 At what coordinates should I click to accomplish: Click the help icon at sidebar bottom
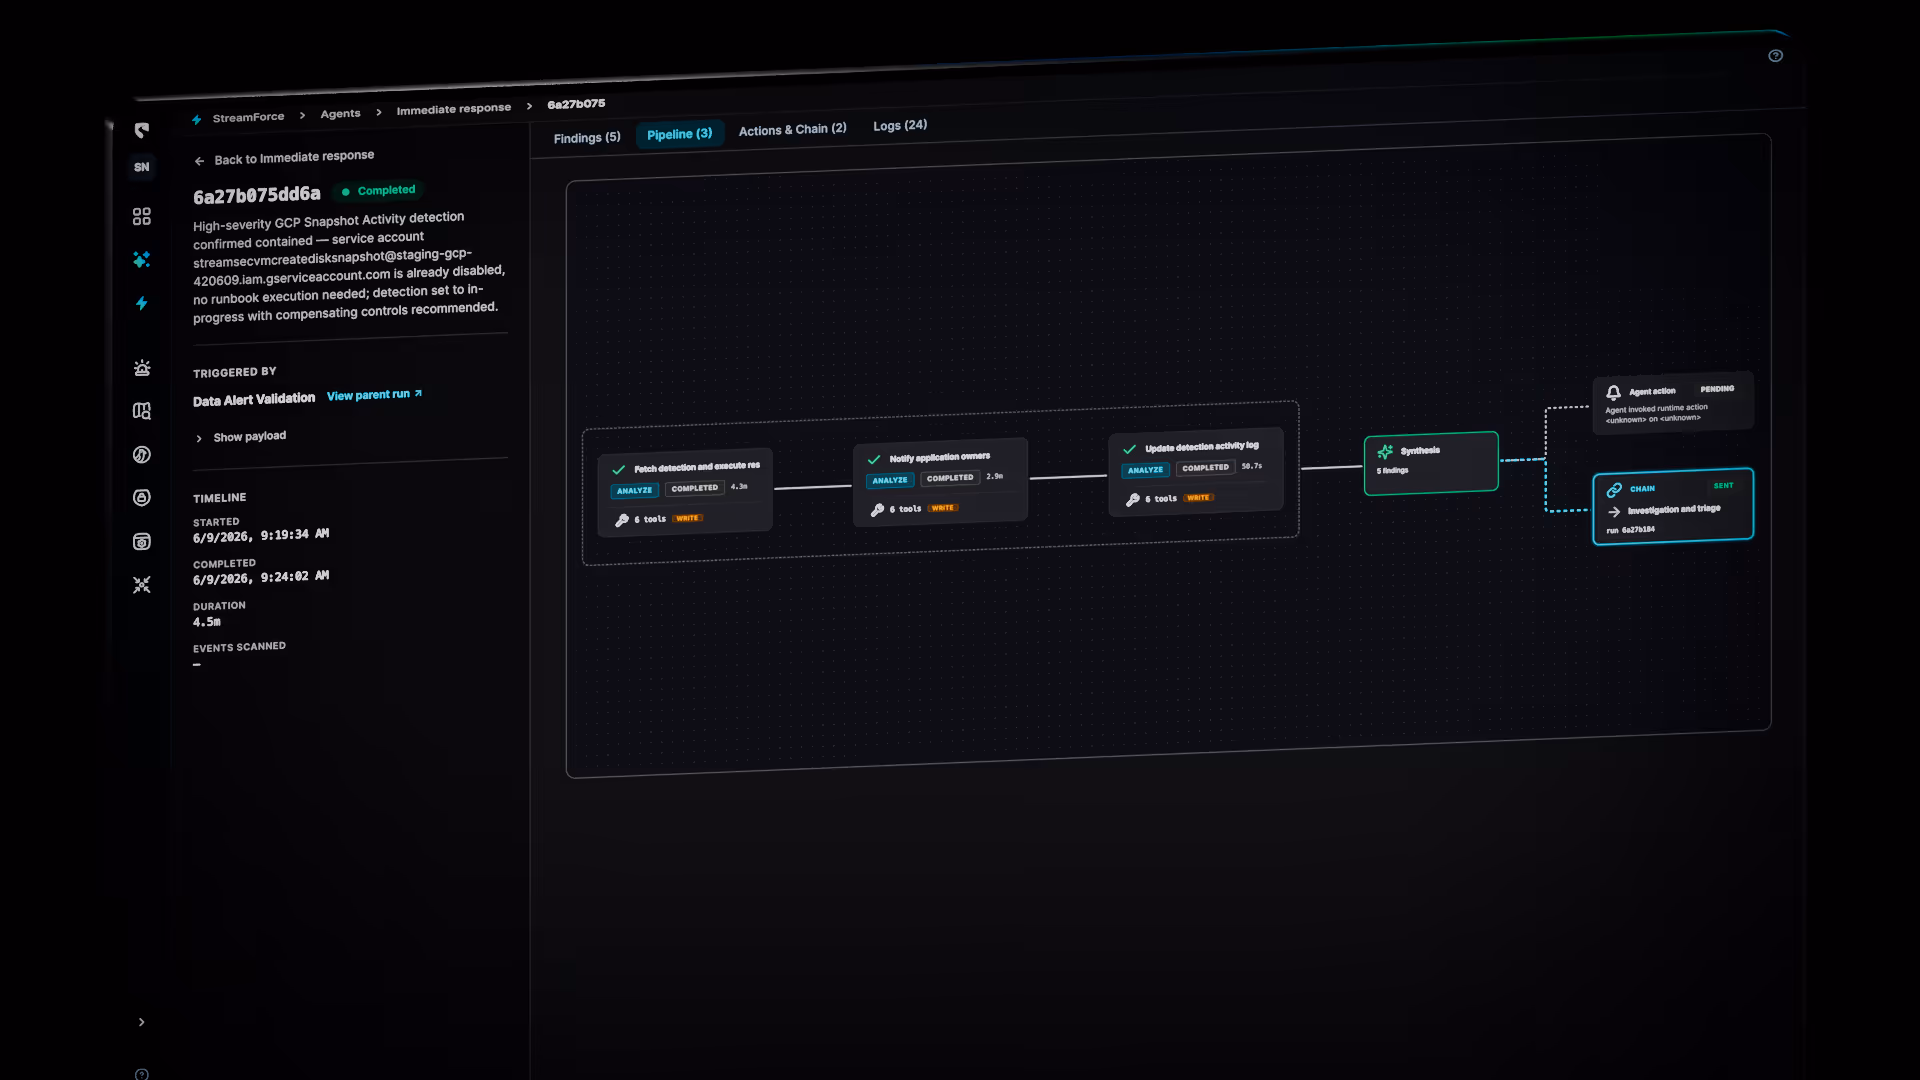point(142,1074)
